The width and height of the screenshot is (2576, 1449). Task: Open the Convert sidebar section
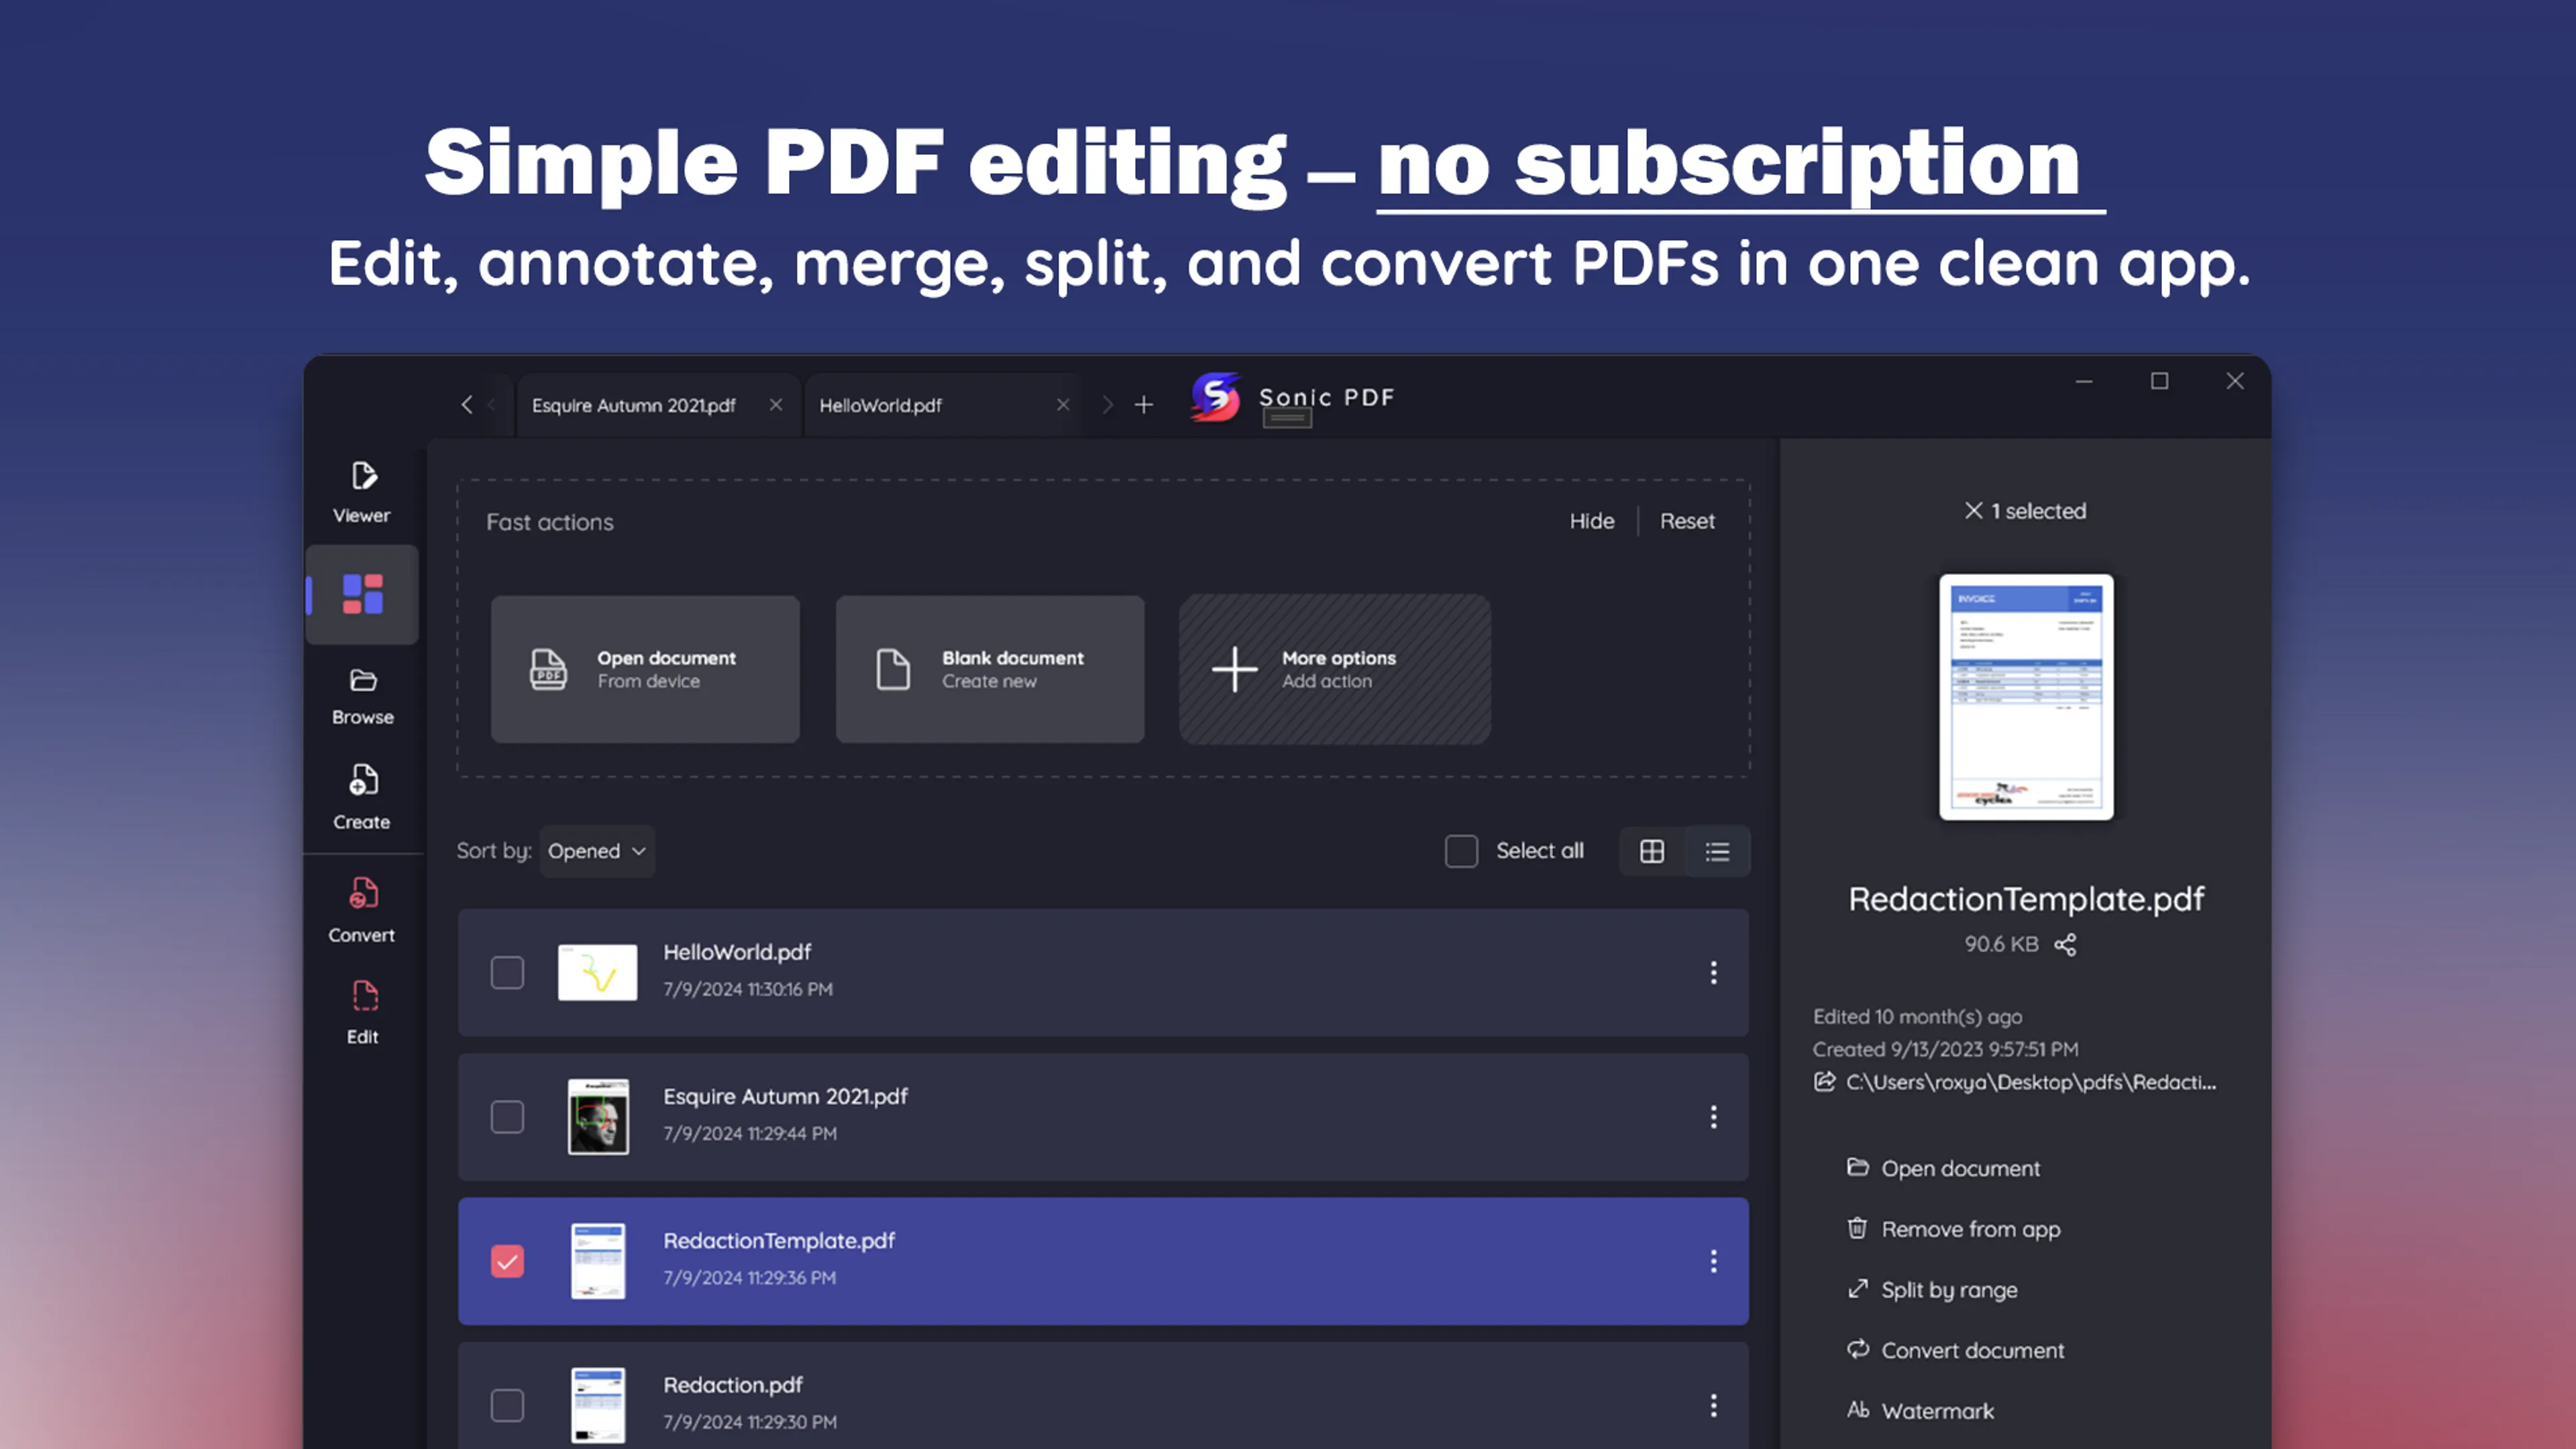[362, 911]
